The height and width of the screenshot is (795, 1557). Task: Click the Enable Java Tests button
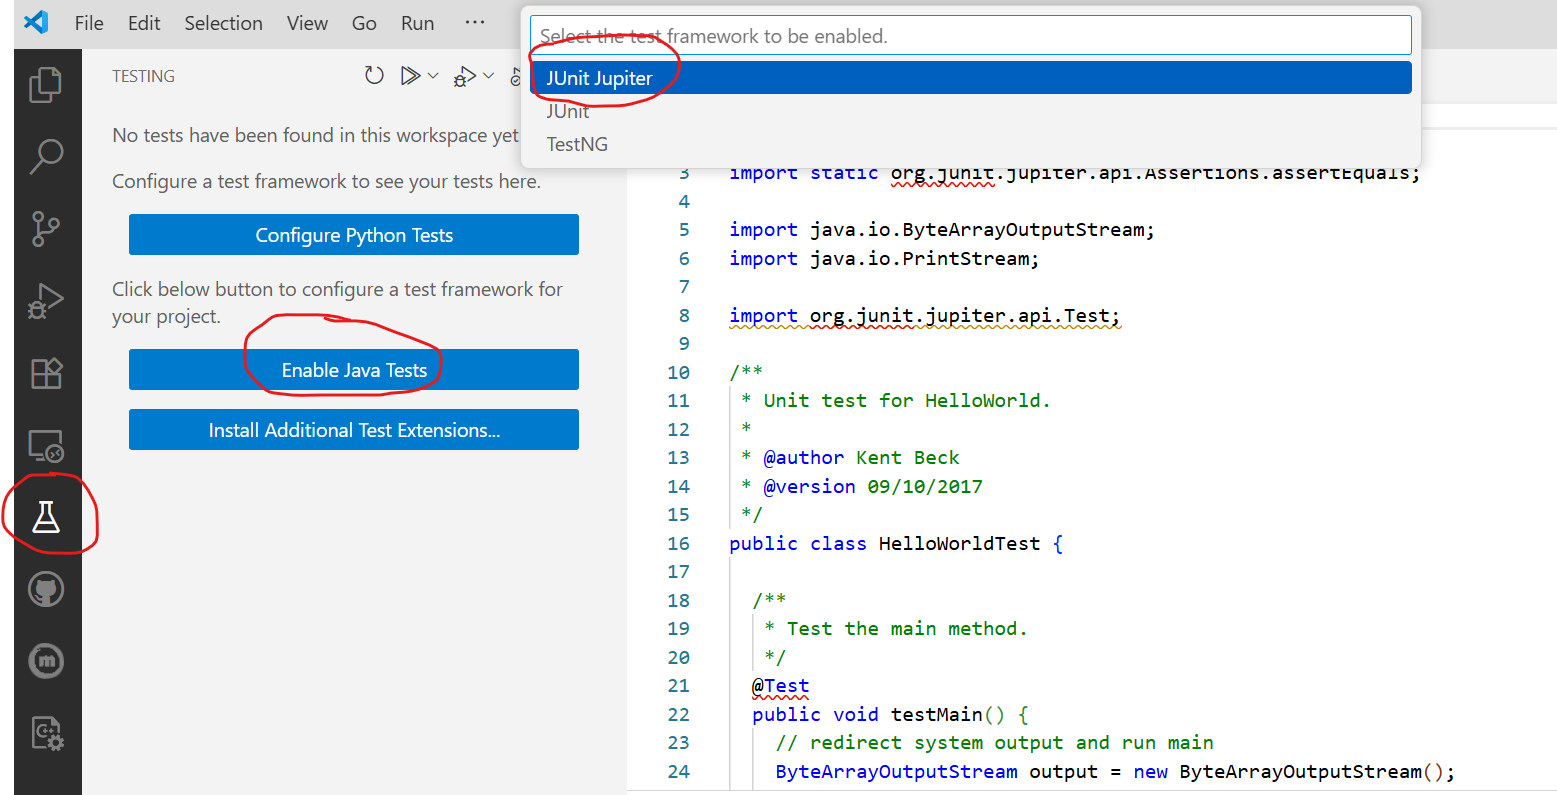[354, 370]
